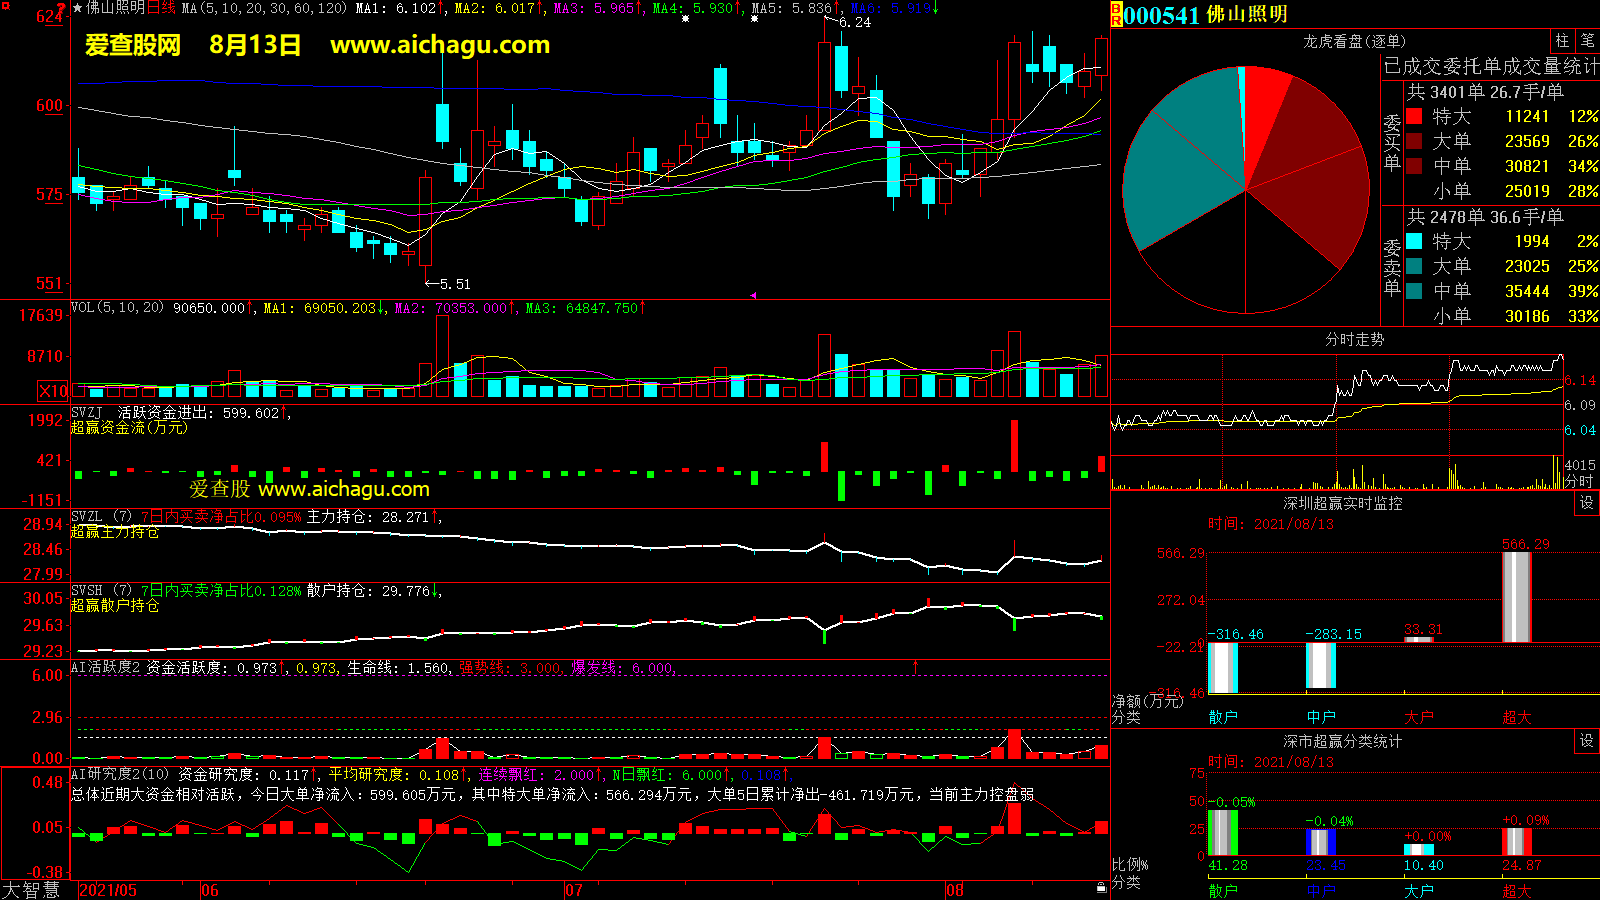The width and height of the screenshot is (1600, 900).
Task: Click the 07 month marker on timeline
Action: click(574, 890)
